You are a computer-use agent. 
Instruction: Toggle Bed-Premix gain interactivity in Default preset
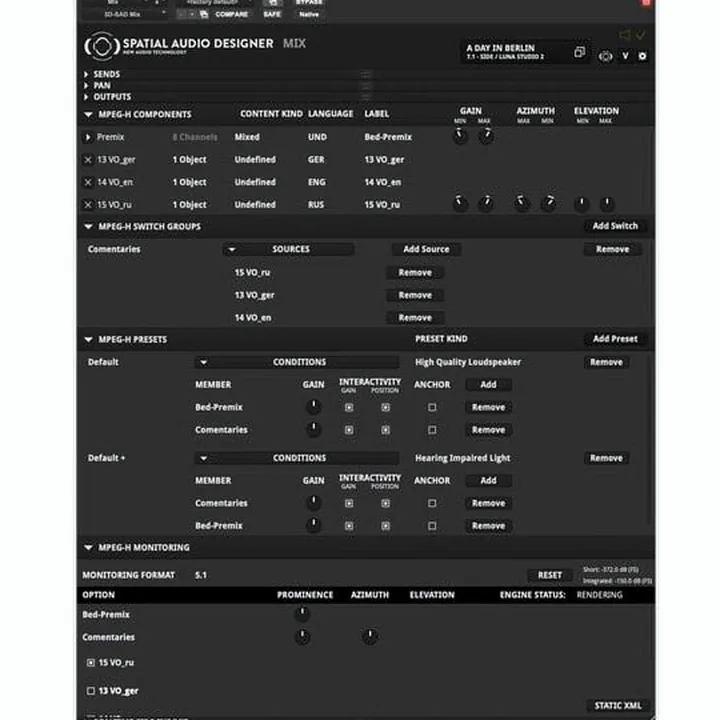coord(349,407)
